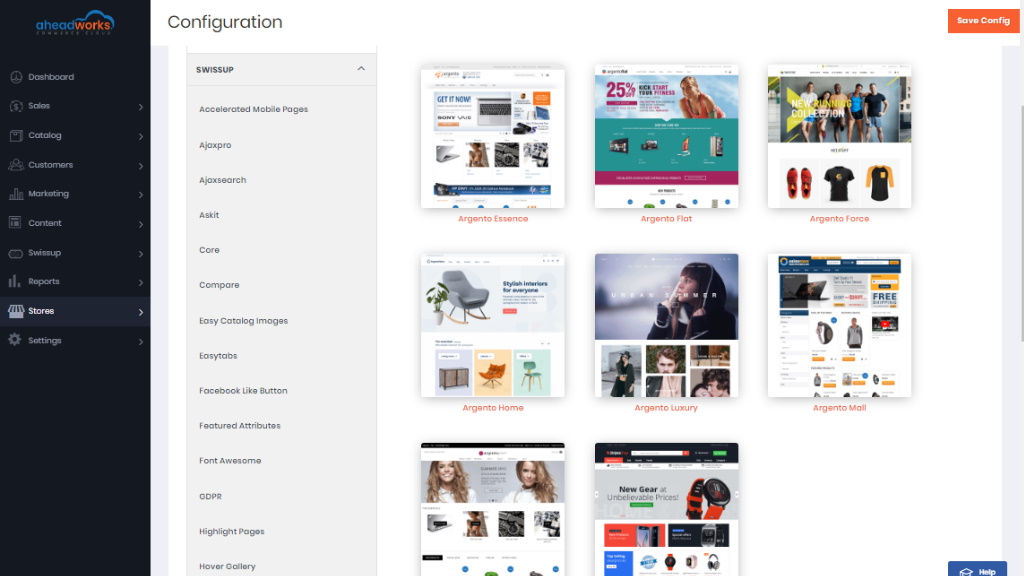Select the Argento Mall theme thumbnail
This screenshot has width=1024, height=576.
click(x=839, y=325)
